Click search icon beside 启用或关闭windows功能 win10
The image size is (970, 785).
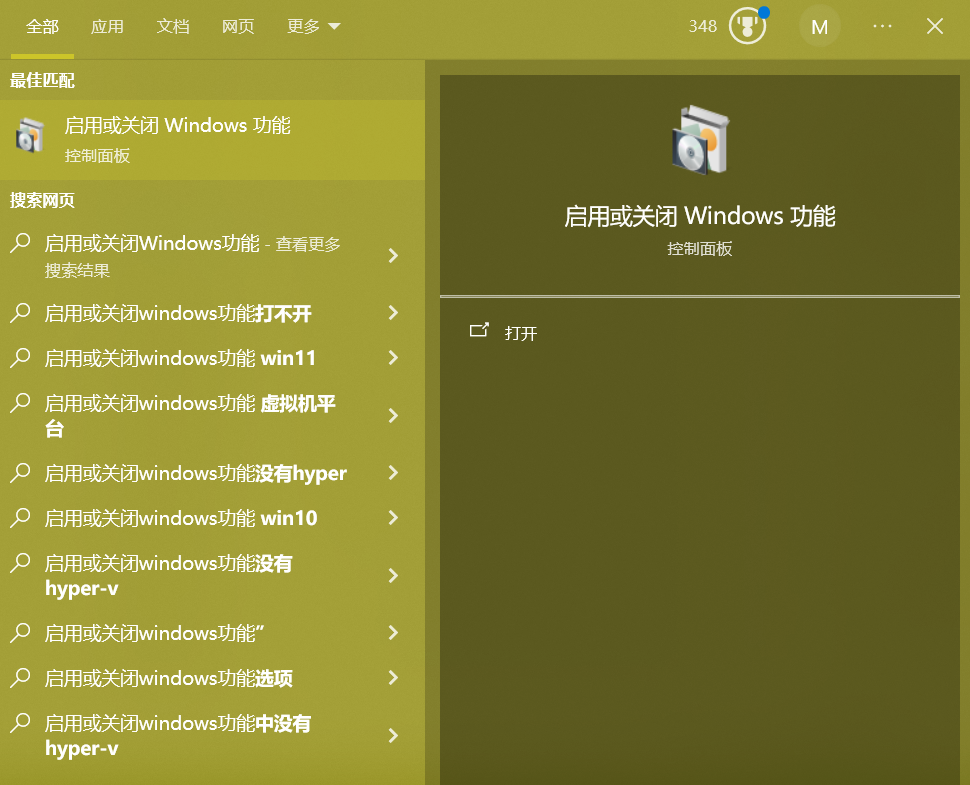coord(20,517)
